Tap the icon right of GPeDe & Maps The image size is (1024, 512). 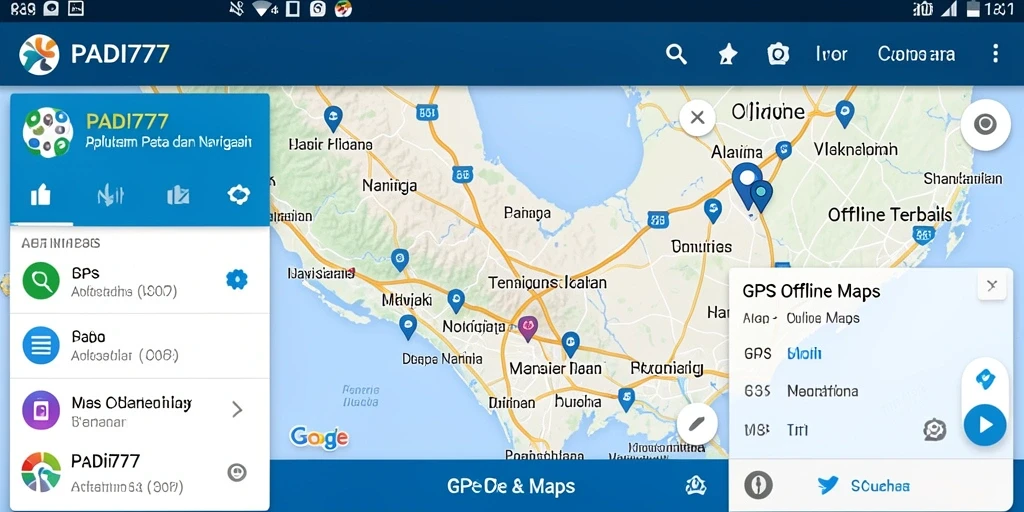point(696,485)
